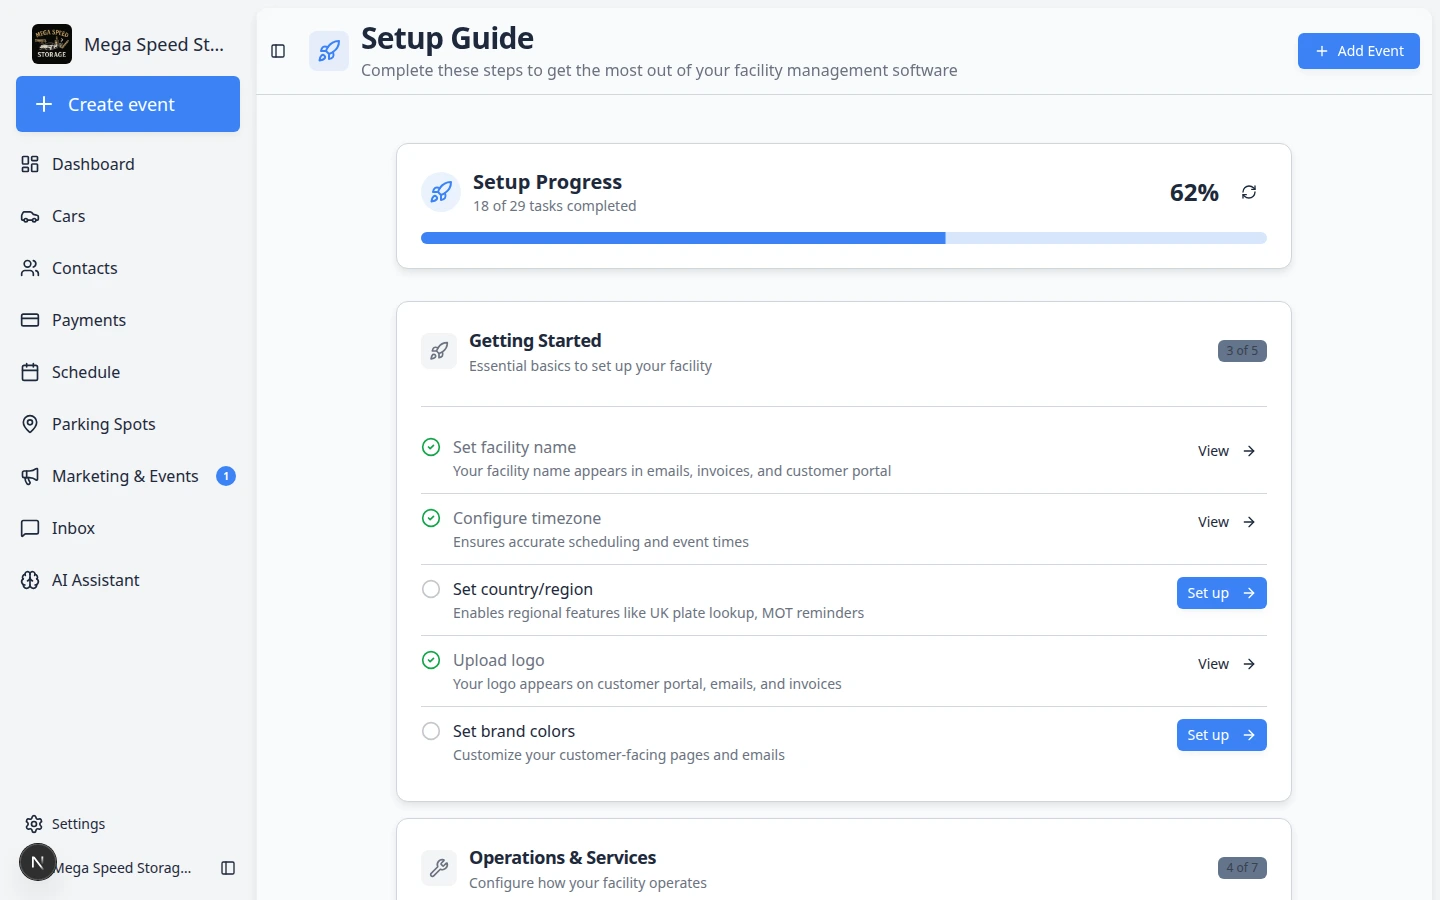This screenshot has height=900, width=1440.
Task: Click the Operations & Services wrench icon
Action: coord(439,868)
